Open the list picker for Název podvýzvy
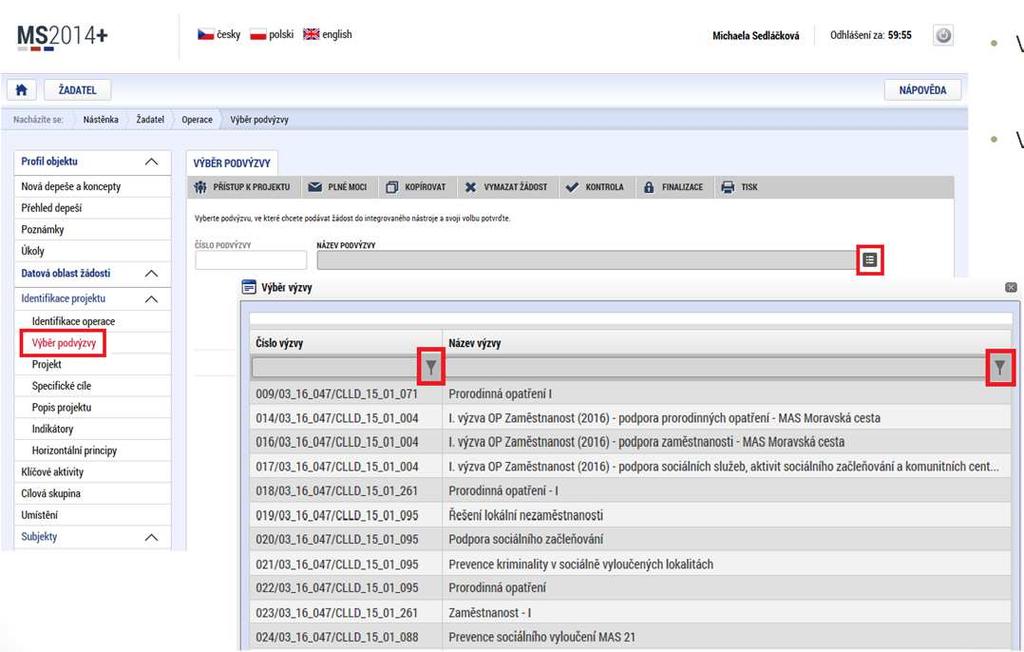 [x=869, y=260]
